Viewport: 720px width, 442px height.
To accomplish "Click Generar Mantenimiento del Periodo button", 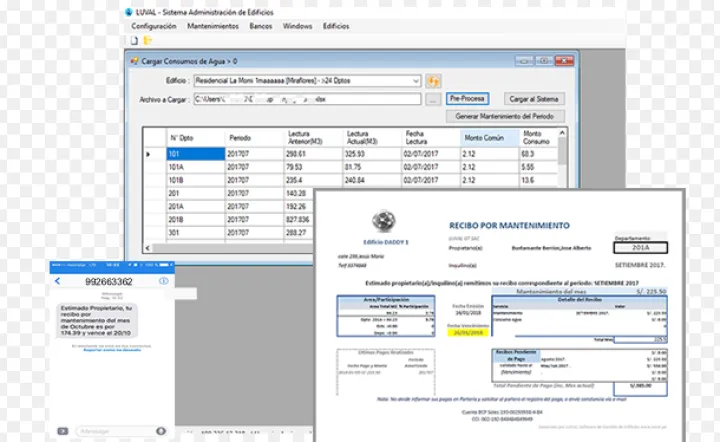I will coord(505,116).
